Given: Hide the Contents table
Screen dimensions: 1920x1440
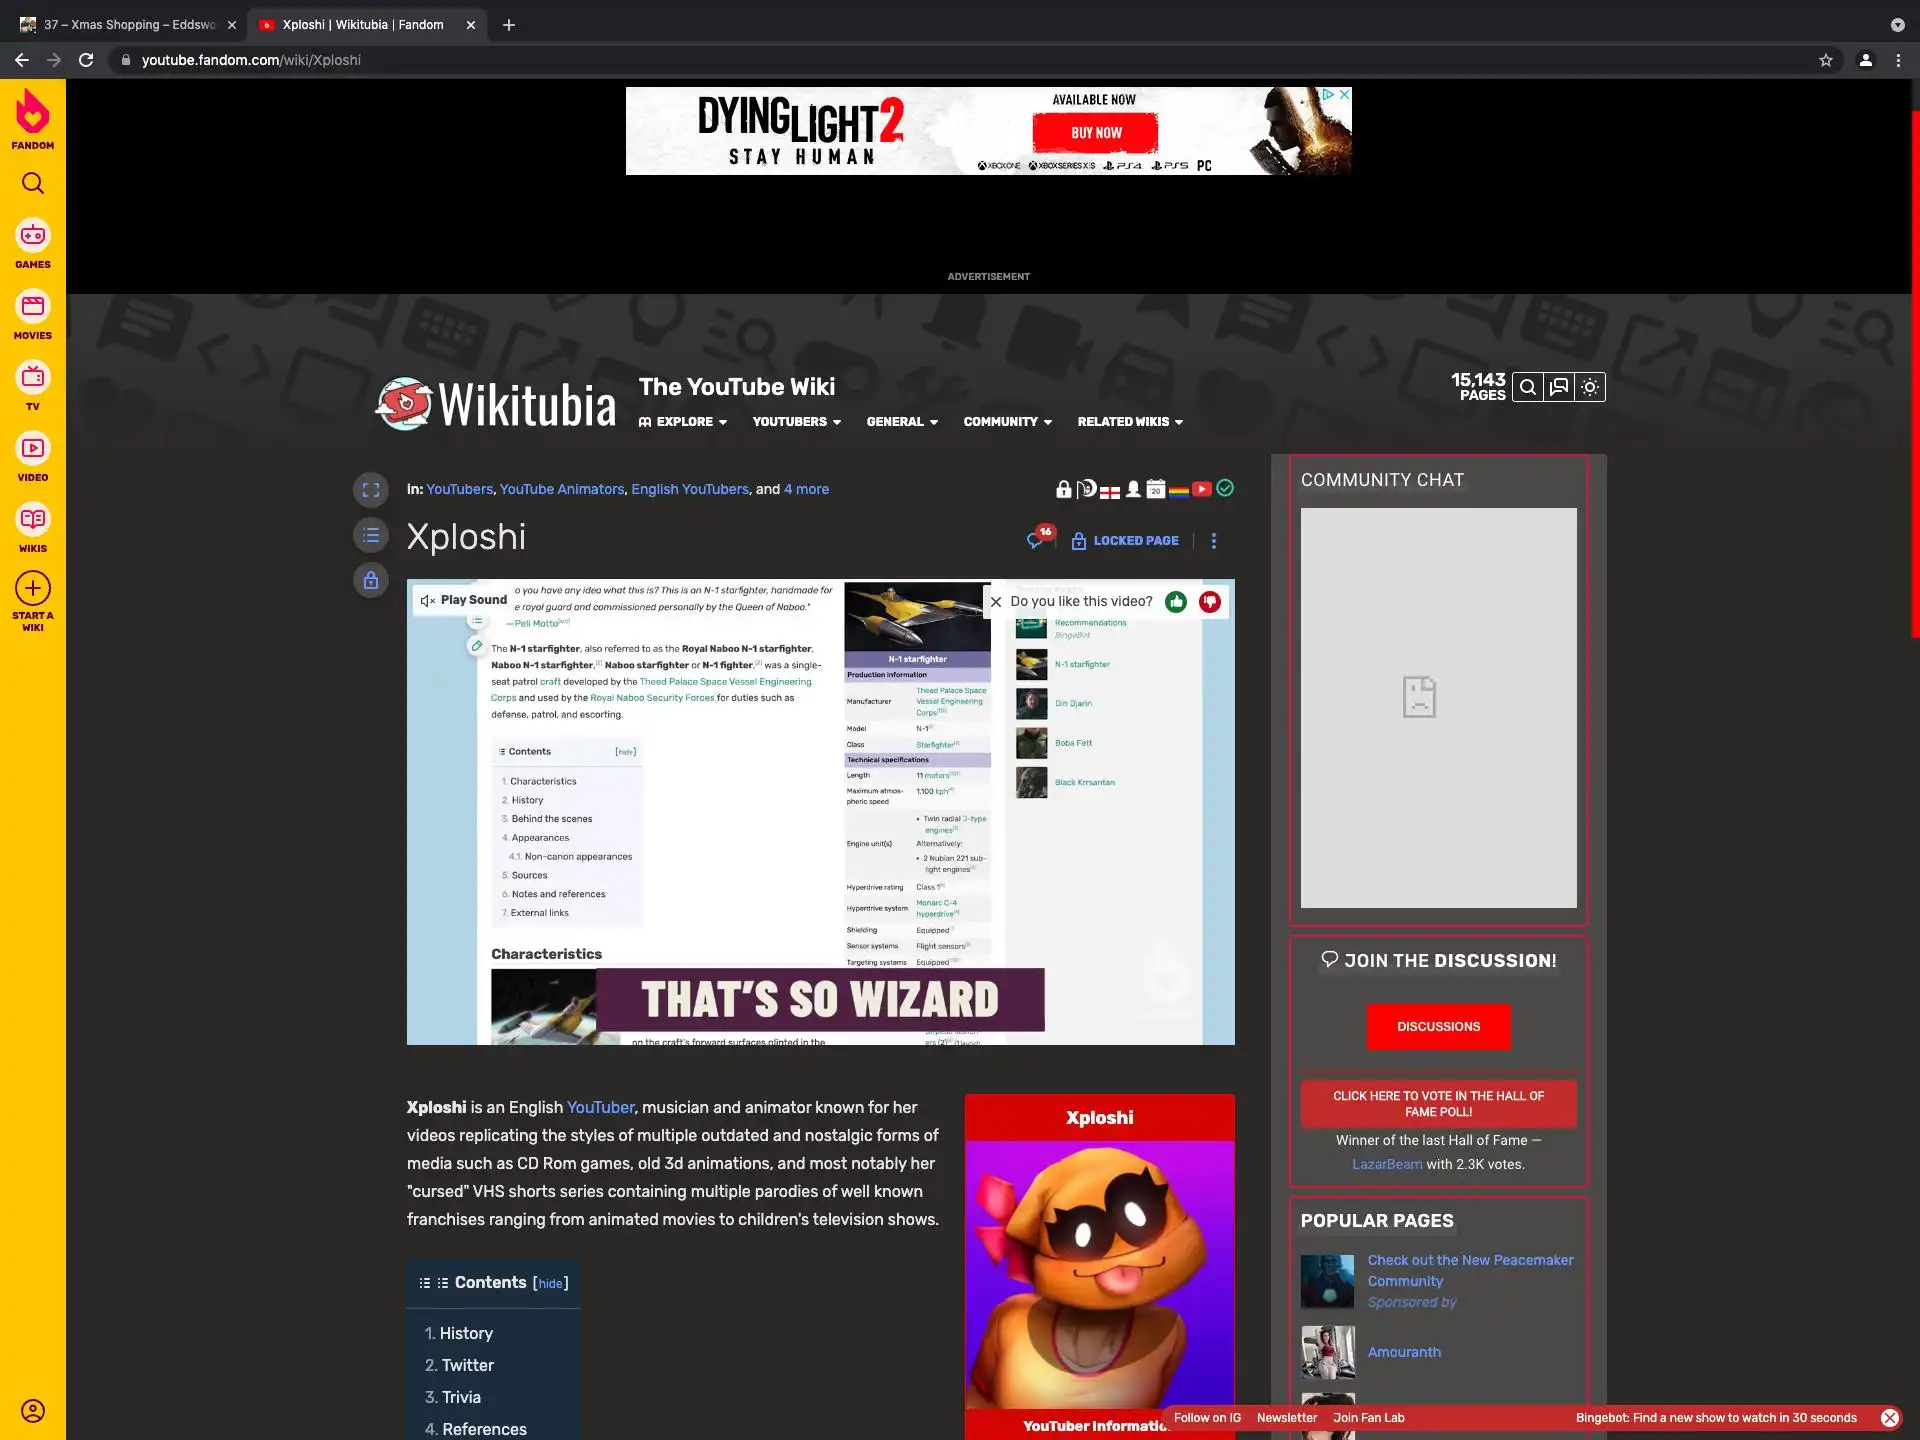Looking at the screenshot, I should tap(550, 1284).
